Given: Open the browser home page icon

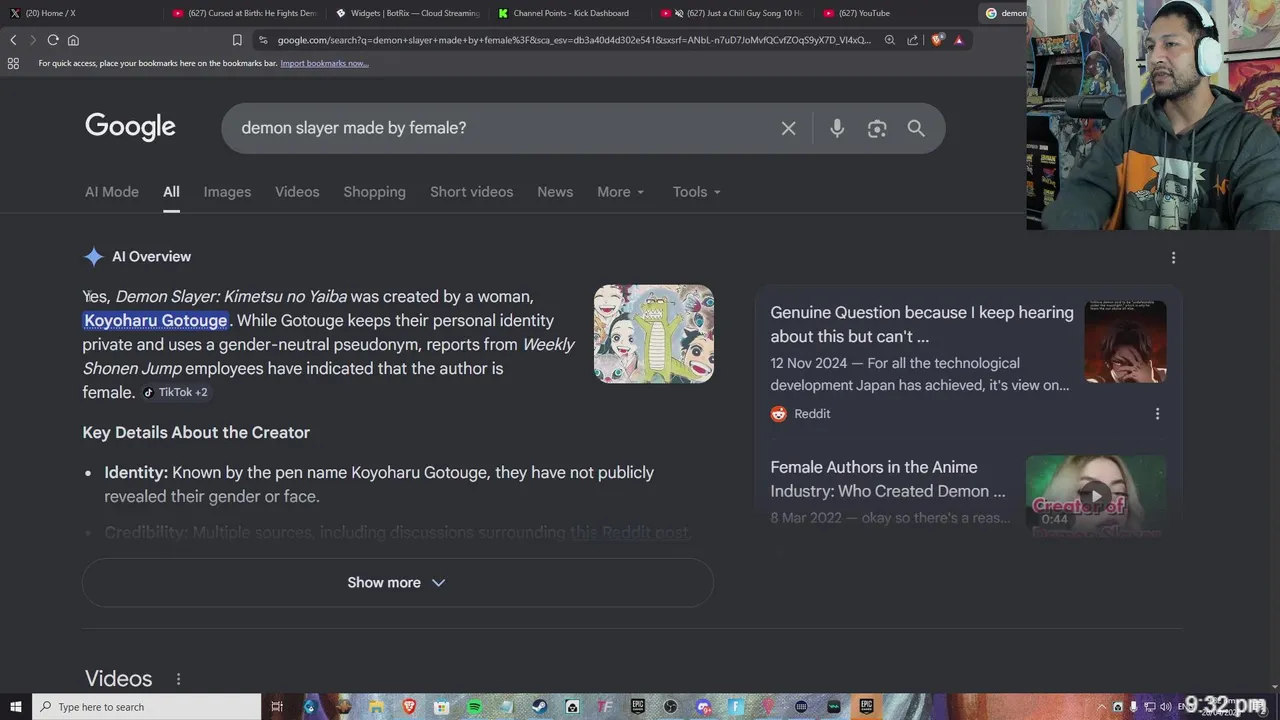Looking at the screenshot, I should coord(73,40).
